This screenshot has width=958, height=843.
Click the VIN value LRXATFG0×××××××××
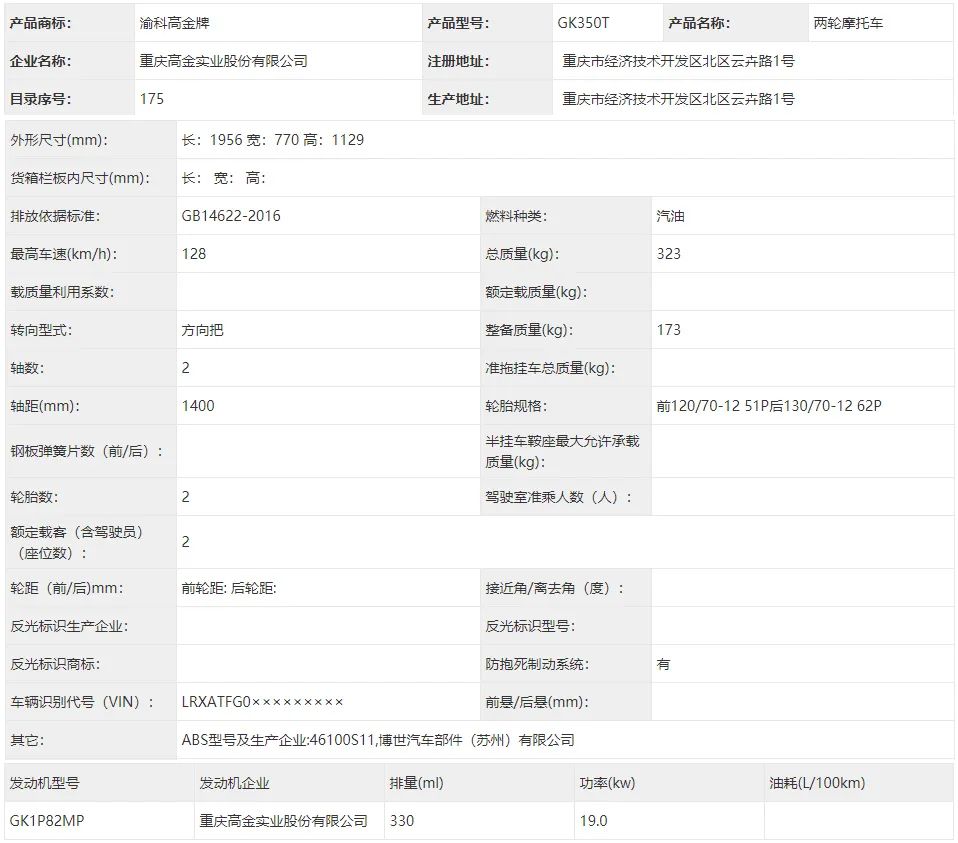262,702
